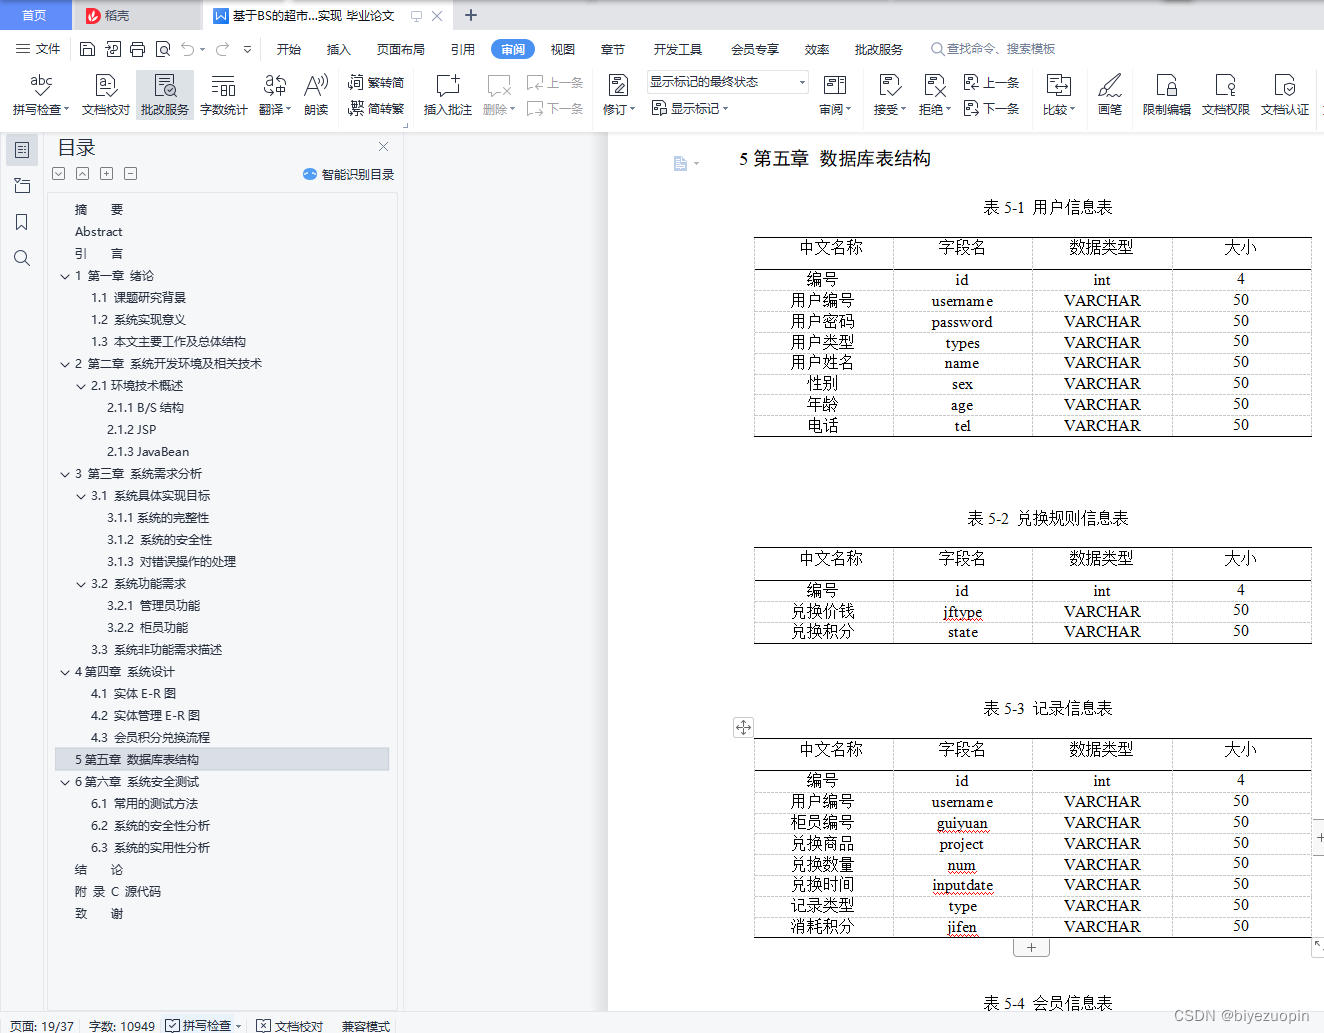Click 智能识别目录 button
This screenshot has height=1033, width=1324.
[x=349, y=174]
